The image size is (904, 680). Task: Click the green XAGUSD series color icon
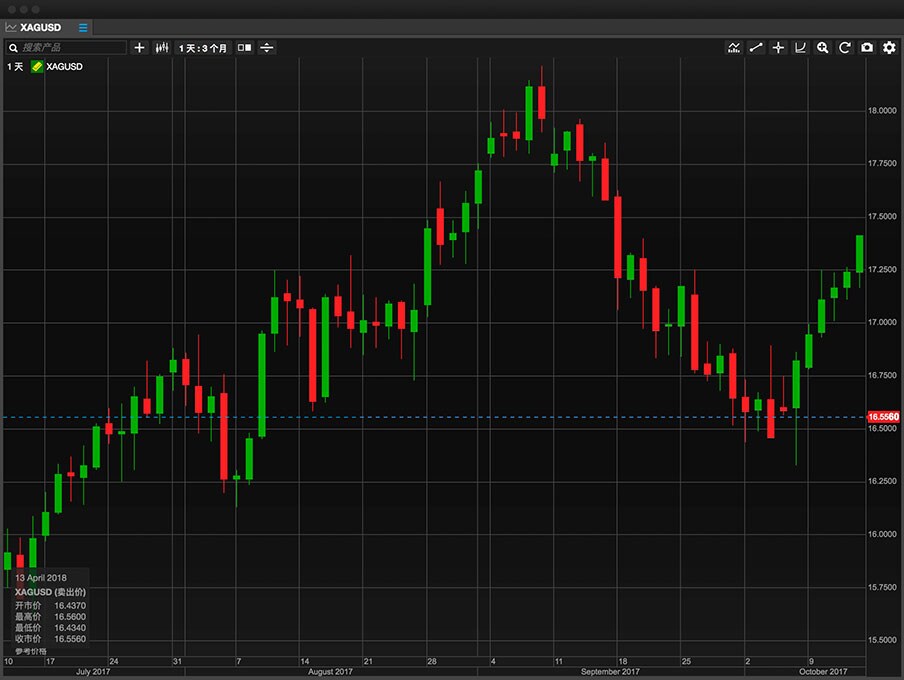(x=37, y=66)
